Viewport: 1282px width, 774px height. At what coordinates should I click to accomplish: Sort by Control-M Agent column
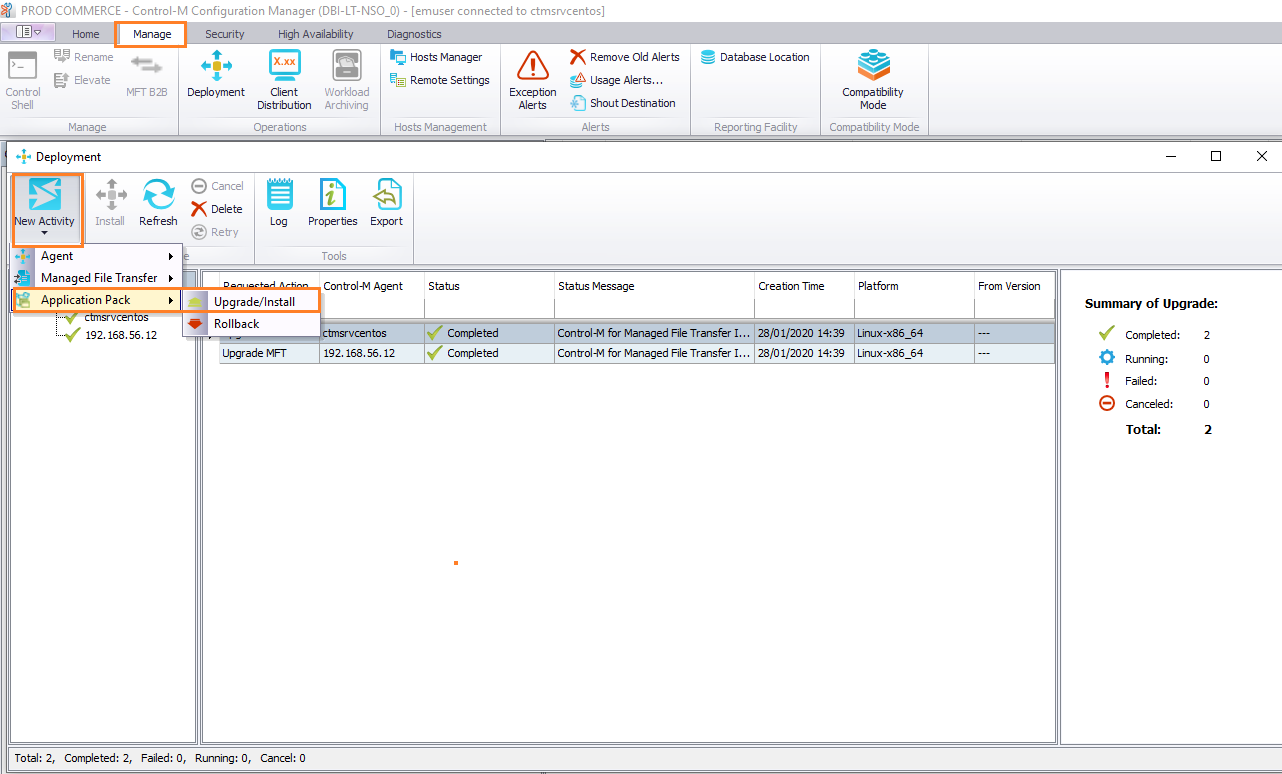pos(372,286)
